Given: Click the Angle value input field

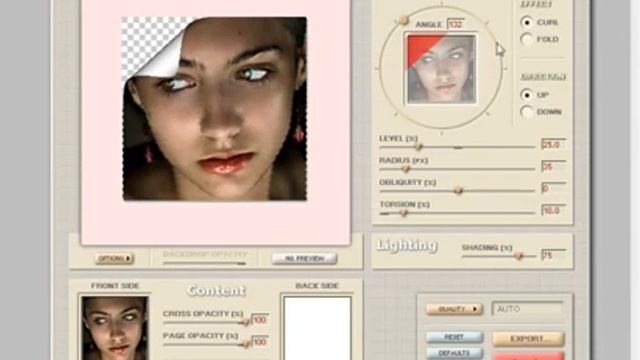Looking at the screenshot, I should (456, 24).
